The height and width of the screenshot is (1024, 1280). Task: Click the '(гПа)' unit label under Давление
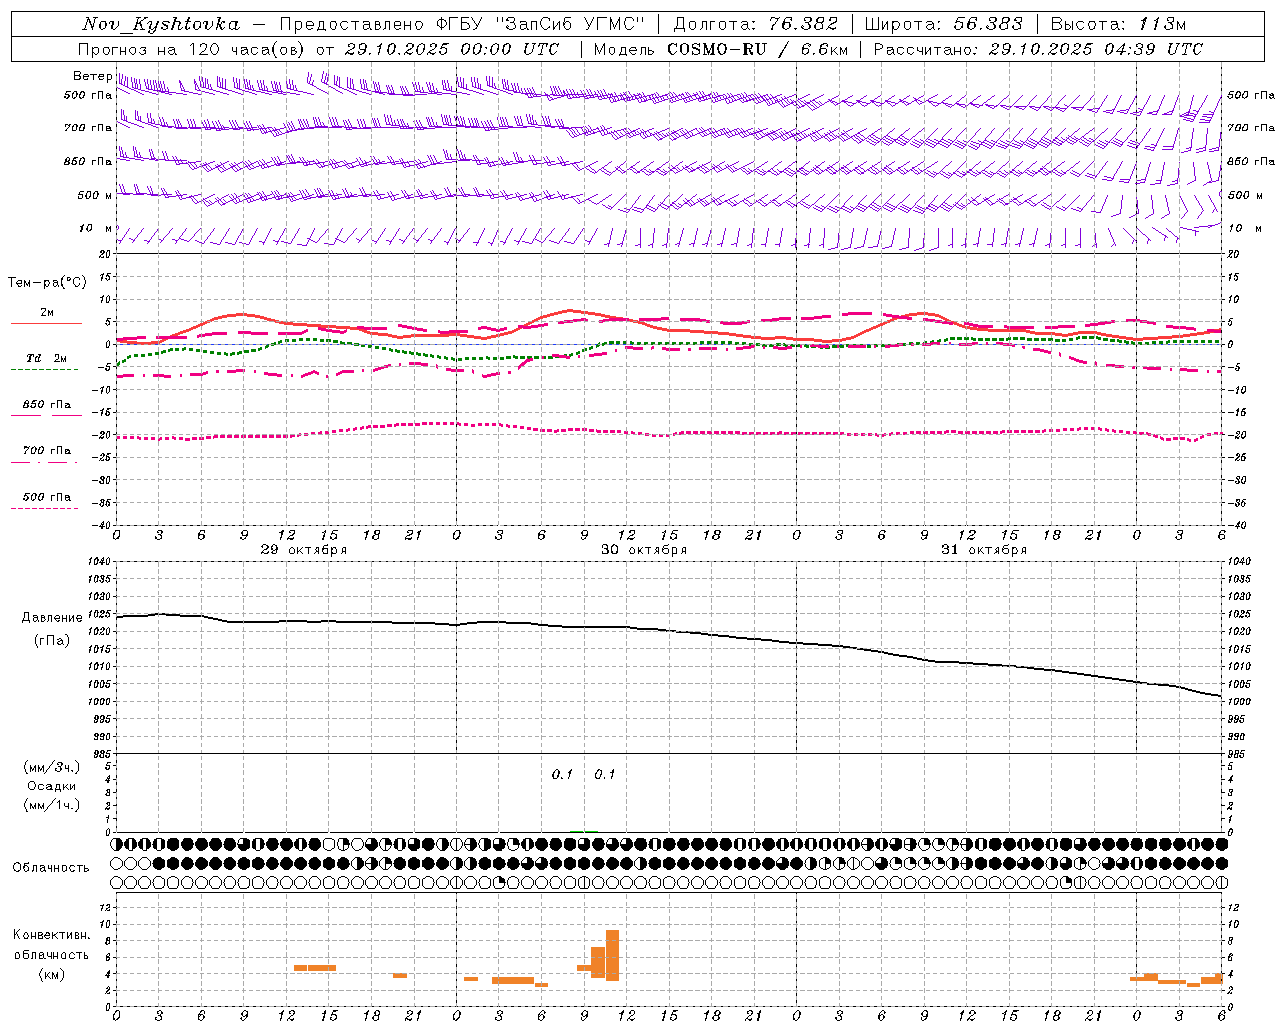(x=52, y=641)
